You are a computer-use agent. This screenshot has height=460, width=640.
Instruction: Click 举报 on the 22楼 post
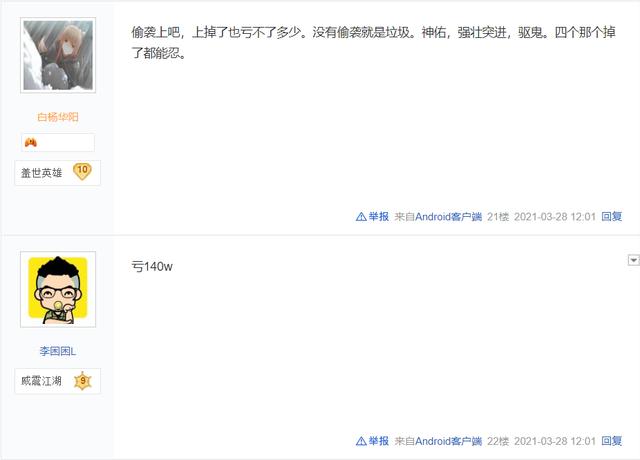pyautogui.click(x=379, y=441)
